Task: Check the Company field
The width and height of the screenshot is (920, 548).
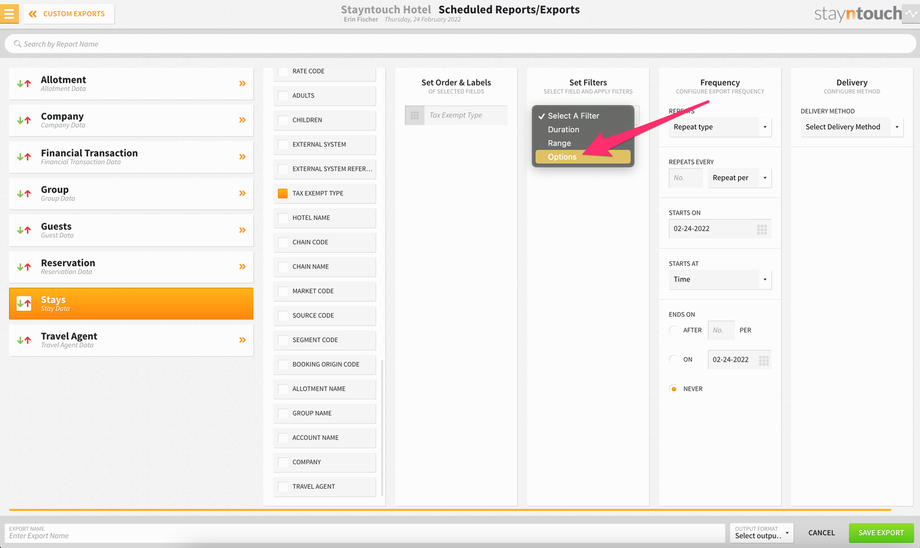Action: coord(283,462)
